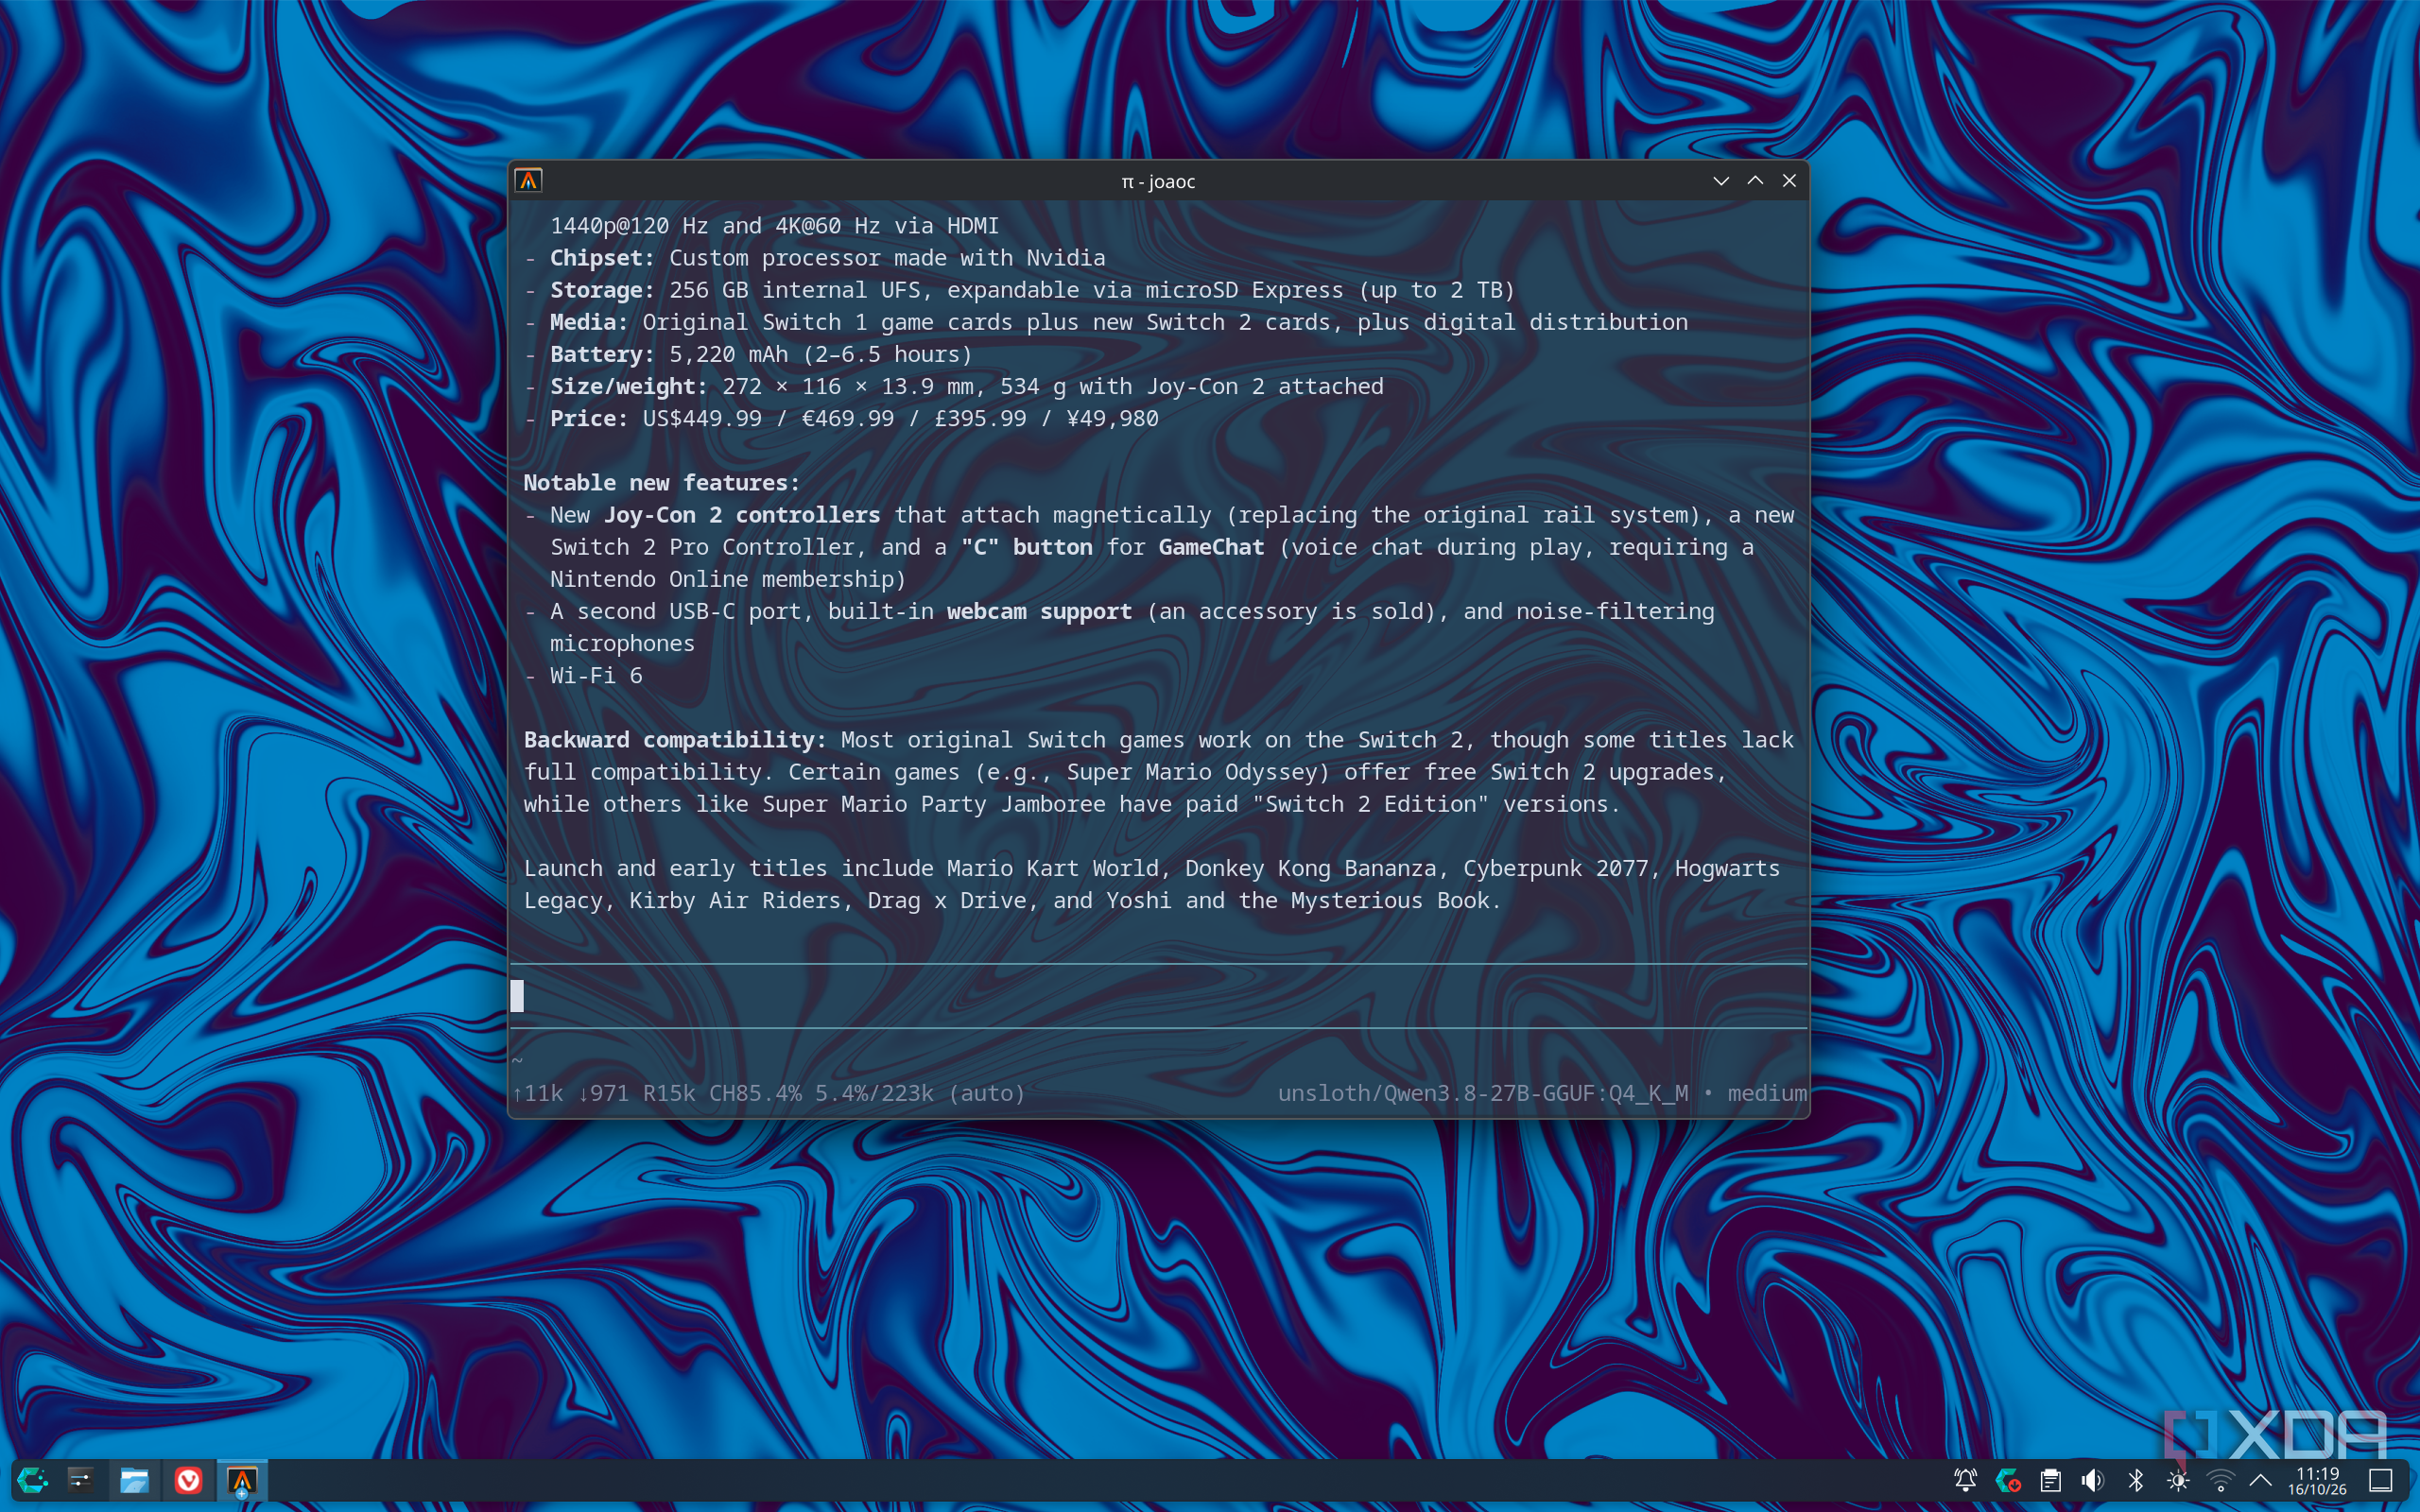
Task: Open the CachyOS update notifier tray icon
Action: [x=2008, y=1480]
